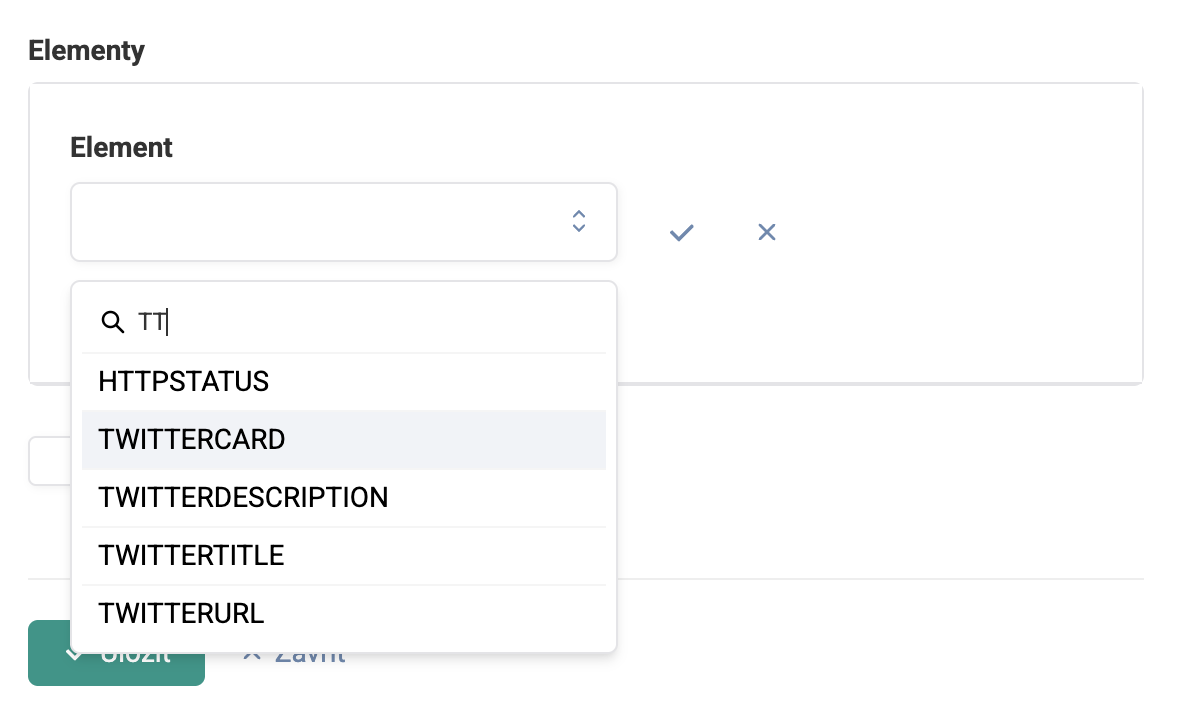Click the X icon beside Zavřít

point(252,656)
